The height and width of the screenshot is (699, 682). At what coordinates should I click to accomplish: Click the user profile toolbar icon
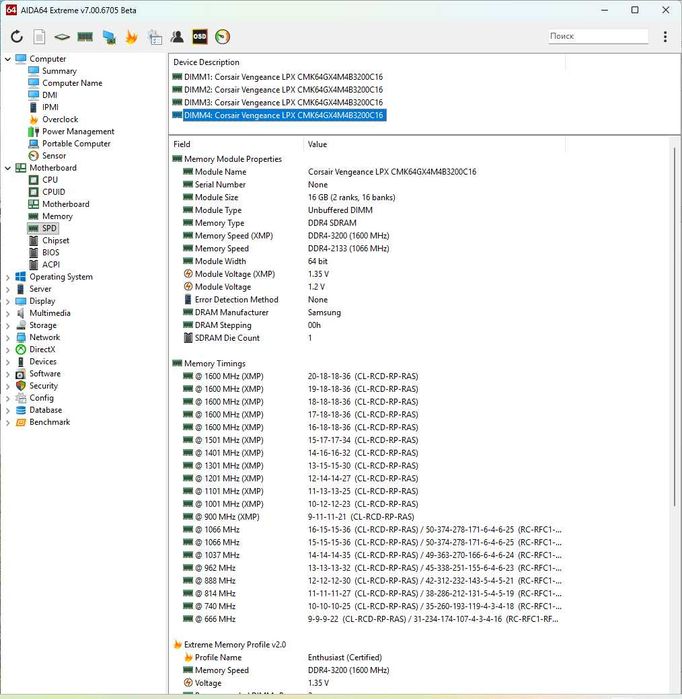point(177,37)
